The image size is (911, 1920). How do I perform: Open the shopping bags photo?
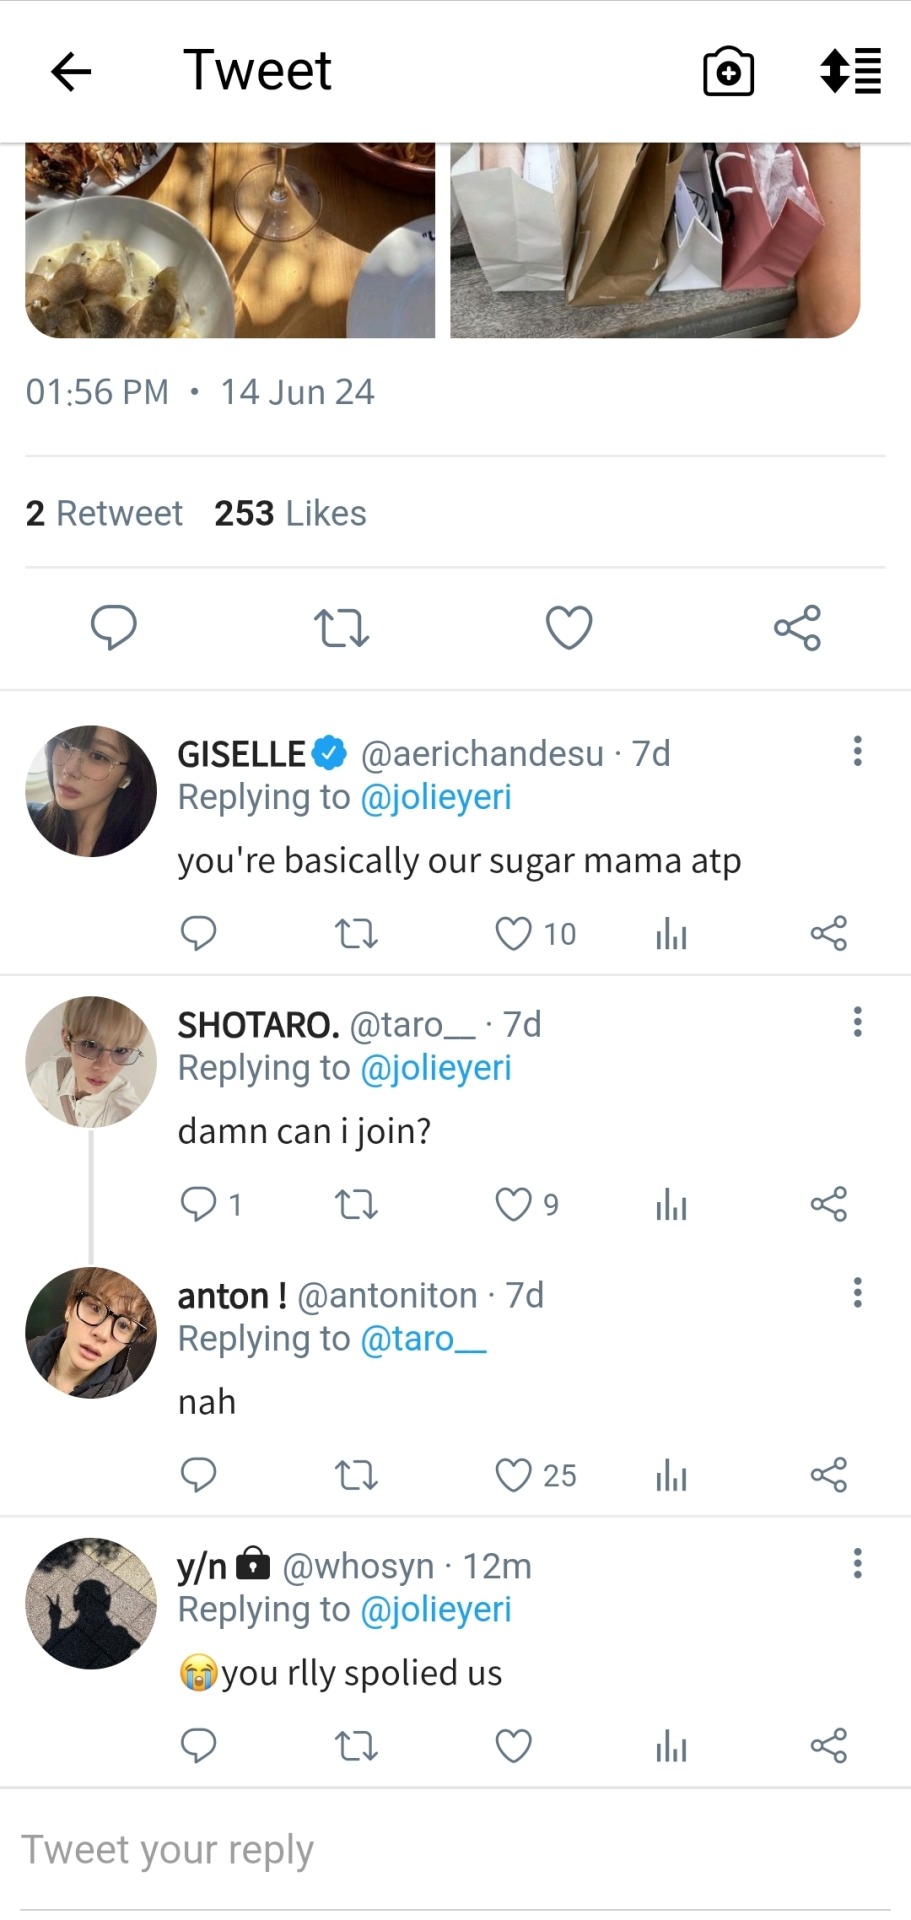tap(655, 240)
